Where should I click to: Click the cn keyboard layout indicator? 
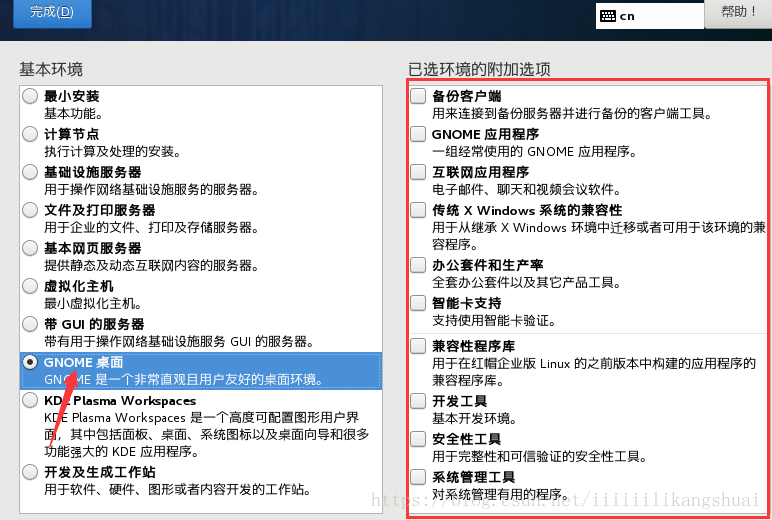[x=650, y=16]
